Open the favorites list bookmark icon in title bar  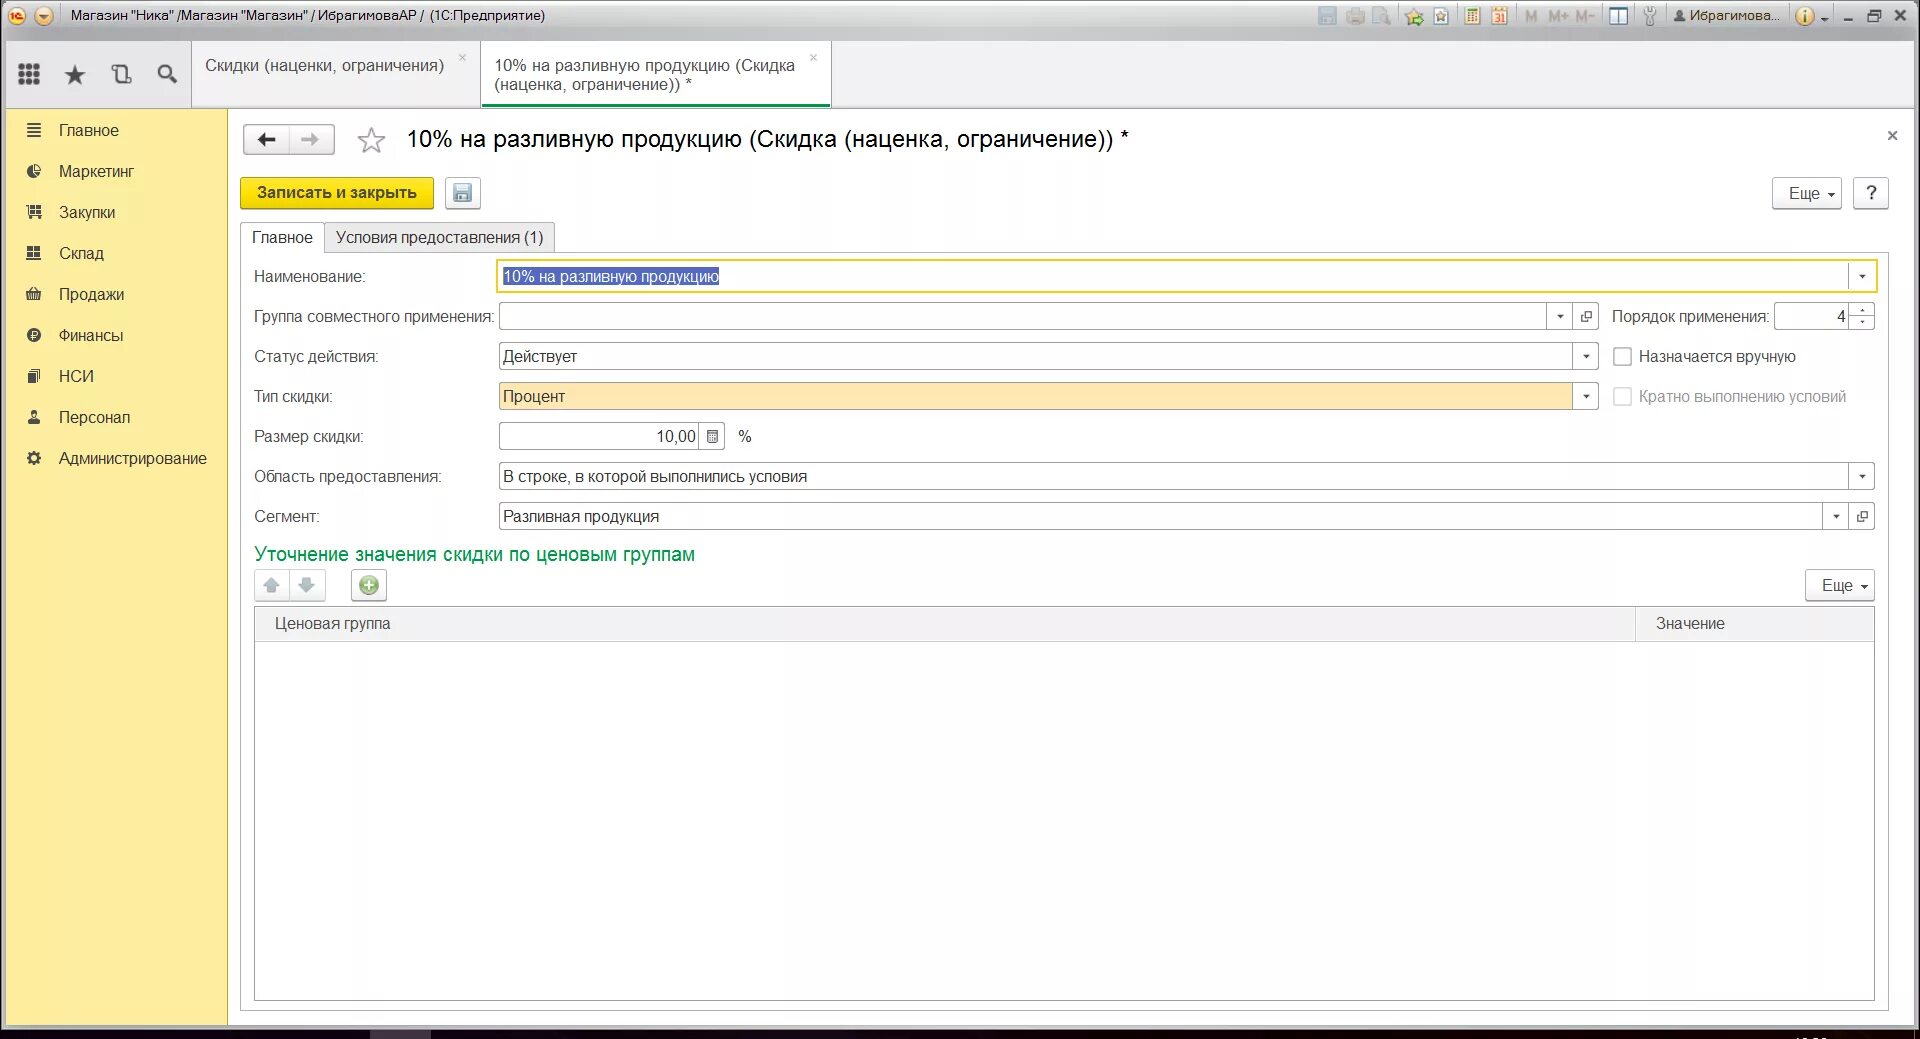pyautogui.click(x=1441, y=16)
